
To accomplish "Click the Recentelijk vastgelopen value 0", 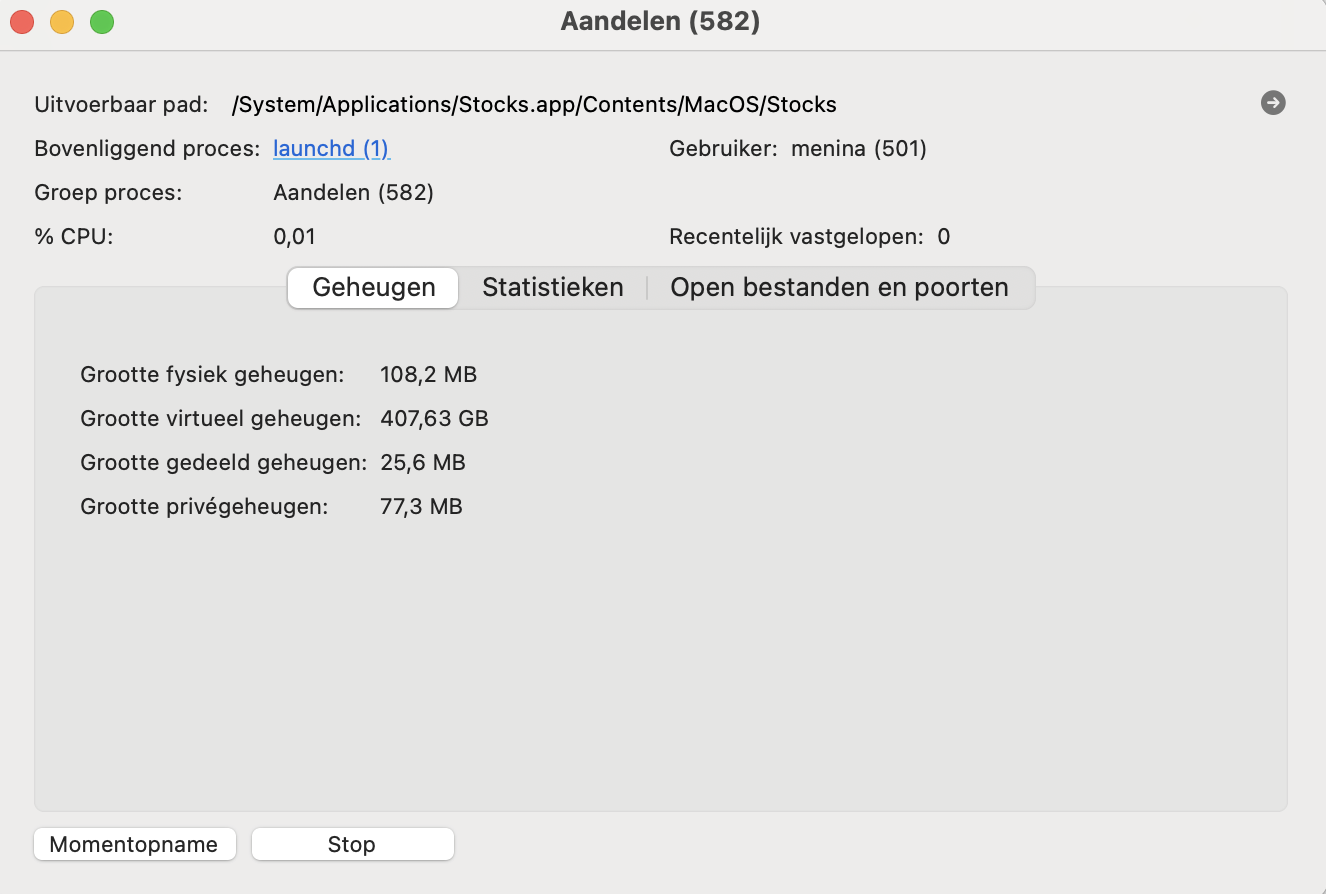I will [944, 236].
